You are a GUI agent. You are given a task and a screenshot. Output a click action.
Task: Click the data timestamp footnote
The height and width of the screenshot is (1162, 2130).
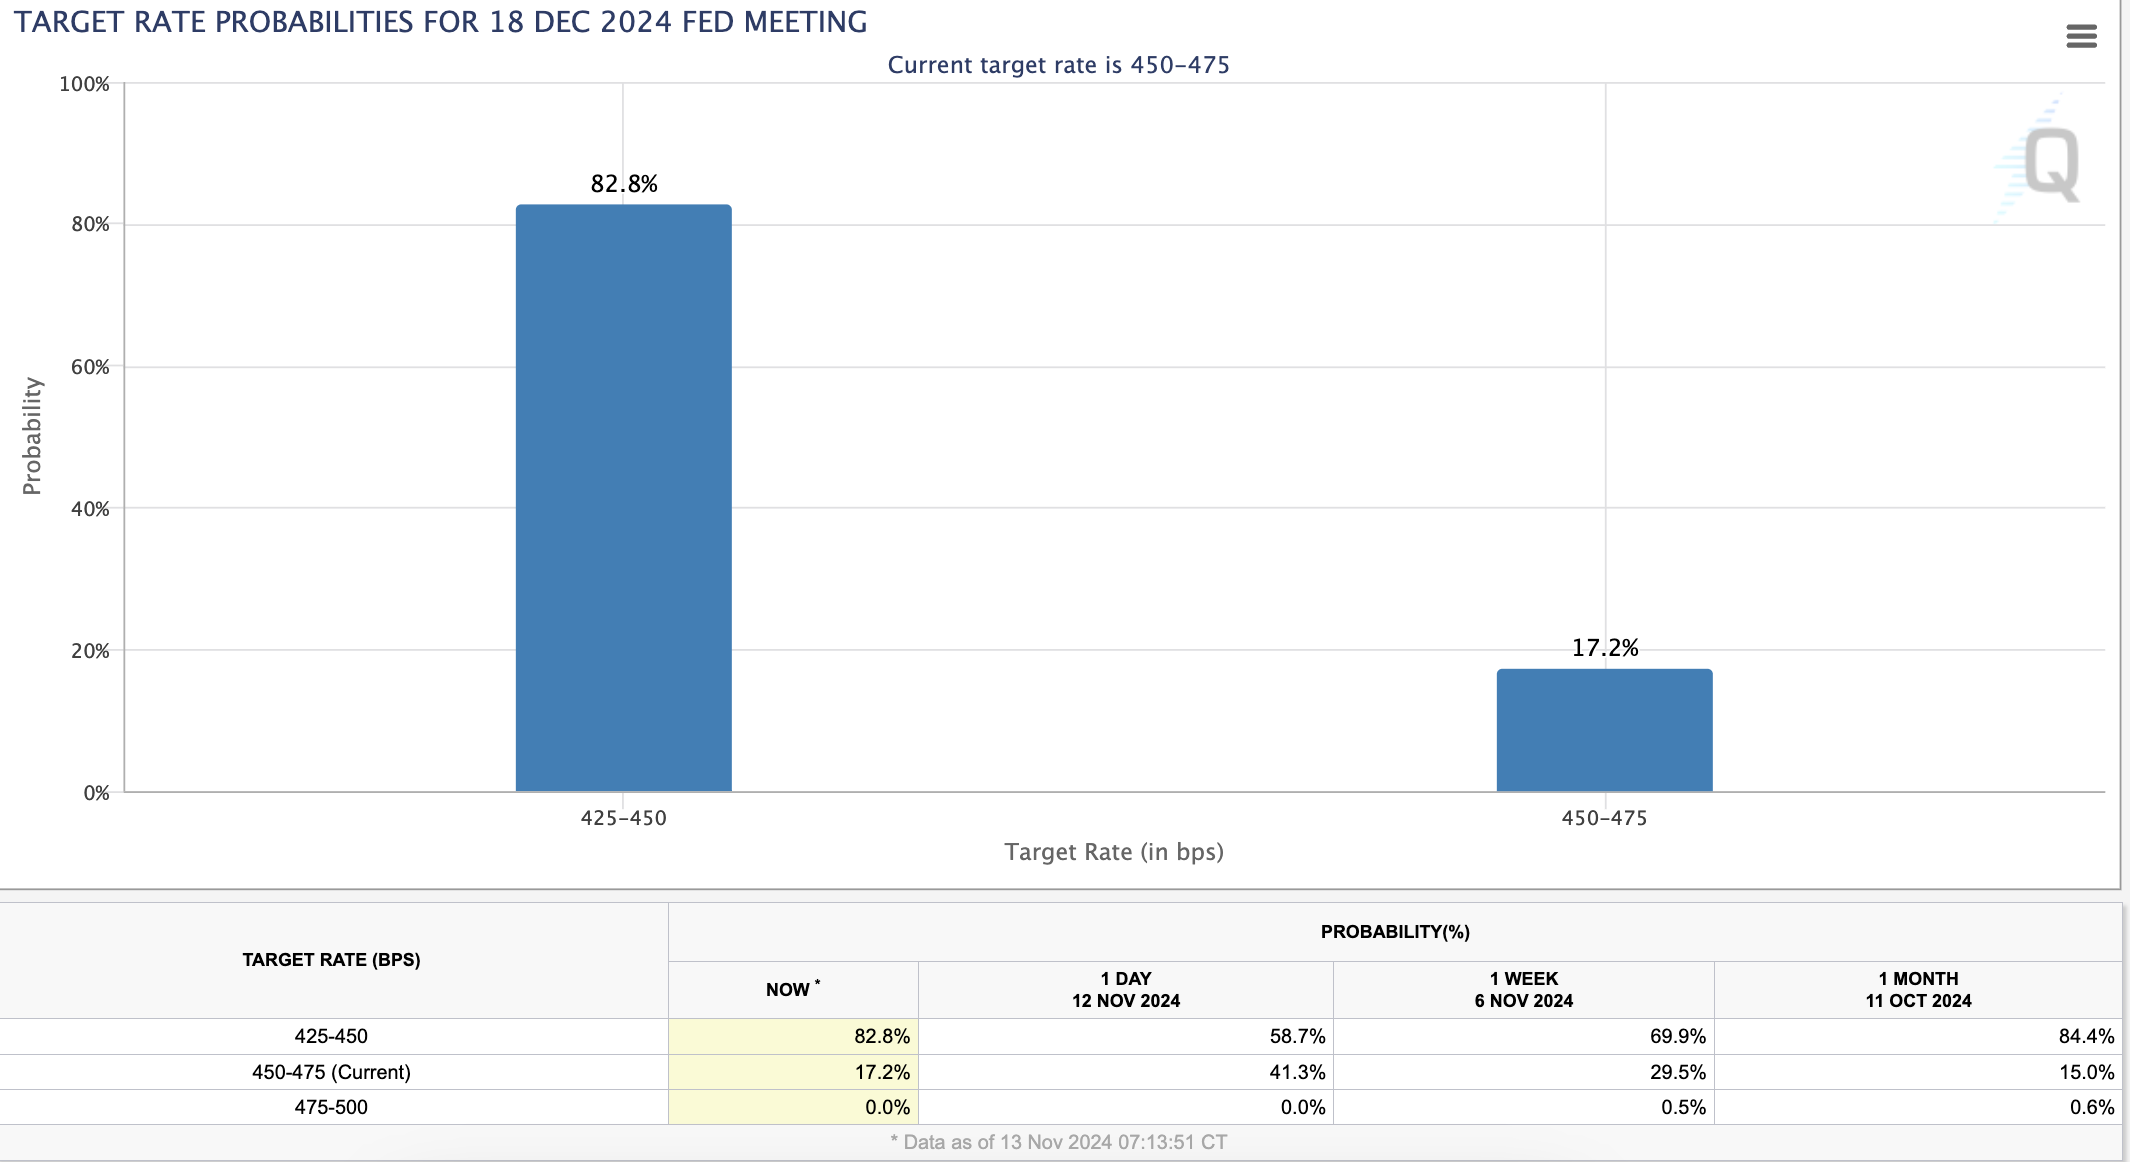pyautogui.click(x=1057, y=1142)
